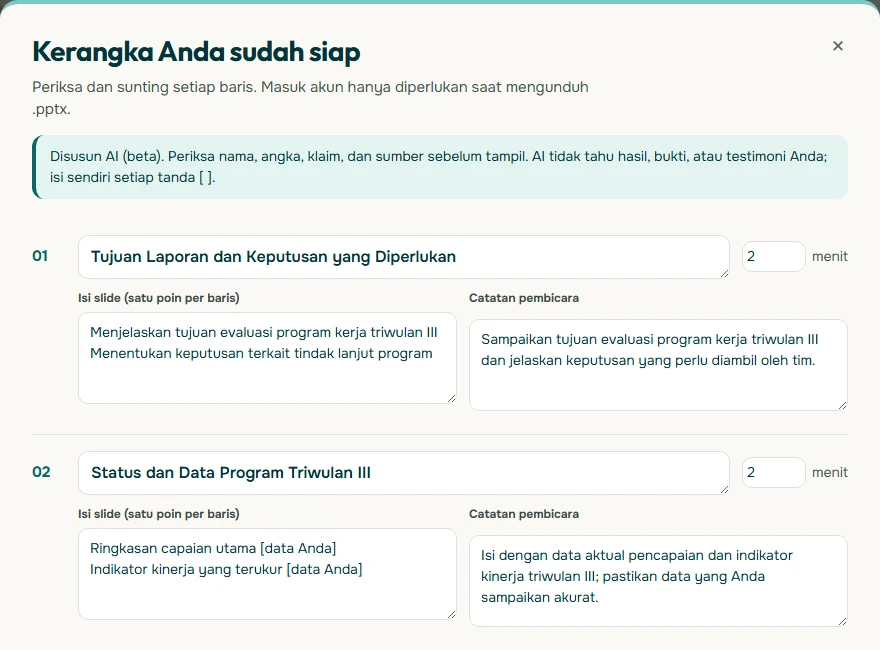Edit slide 01 Isi slide text area
Image resolution: width=880 pixels, height=650 pixels.
[267, 358]
